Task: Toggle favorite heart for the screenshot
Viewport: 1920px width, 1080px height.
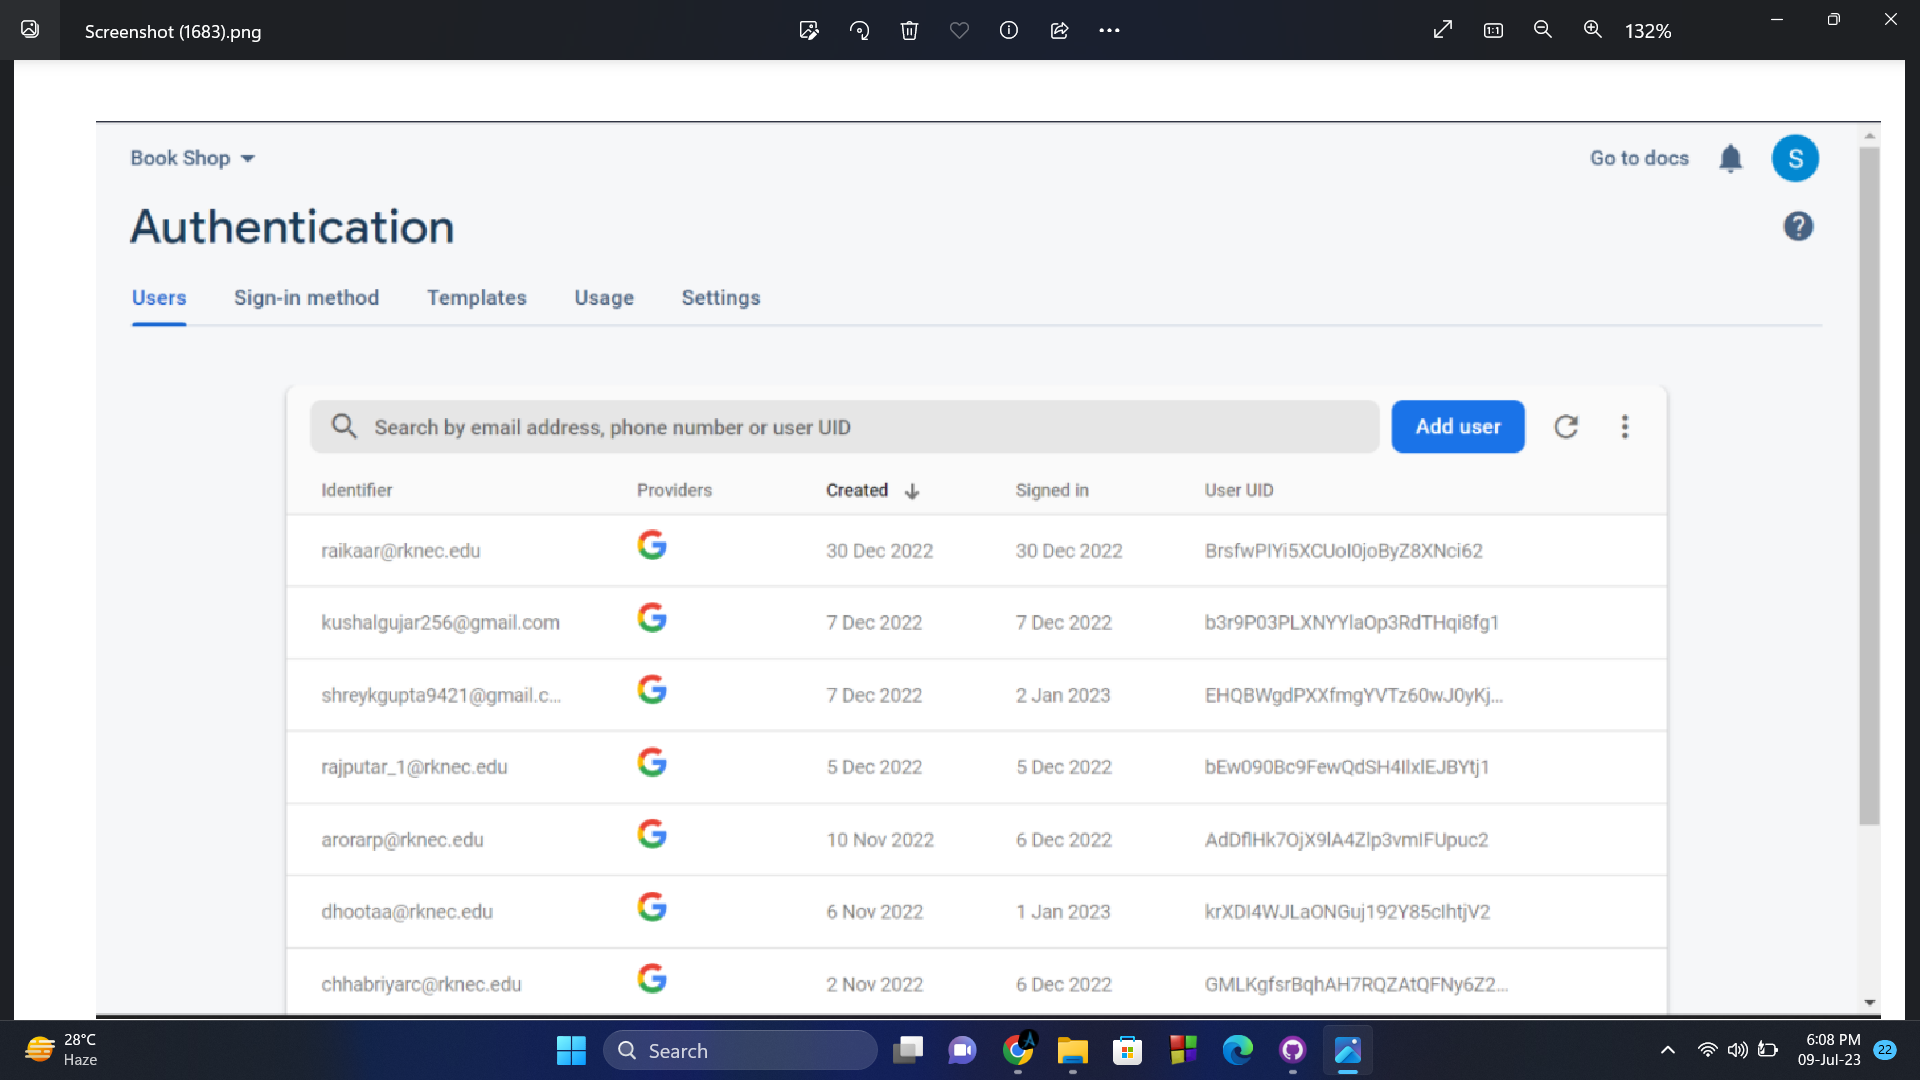Action: (x=959, y=30)
